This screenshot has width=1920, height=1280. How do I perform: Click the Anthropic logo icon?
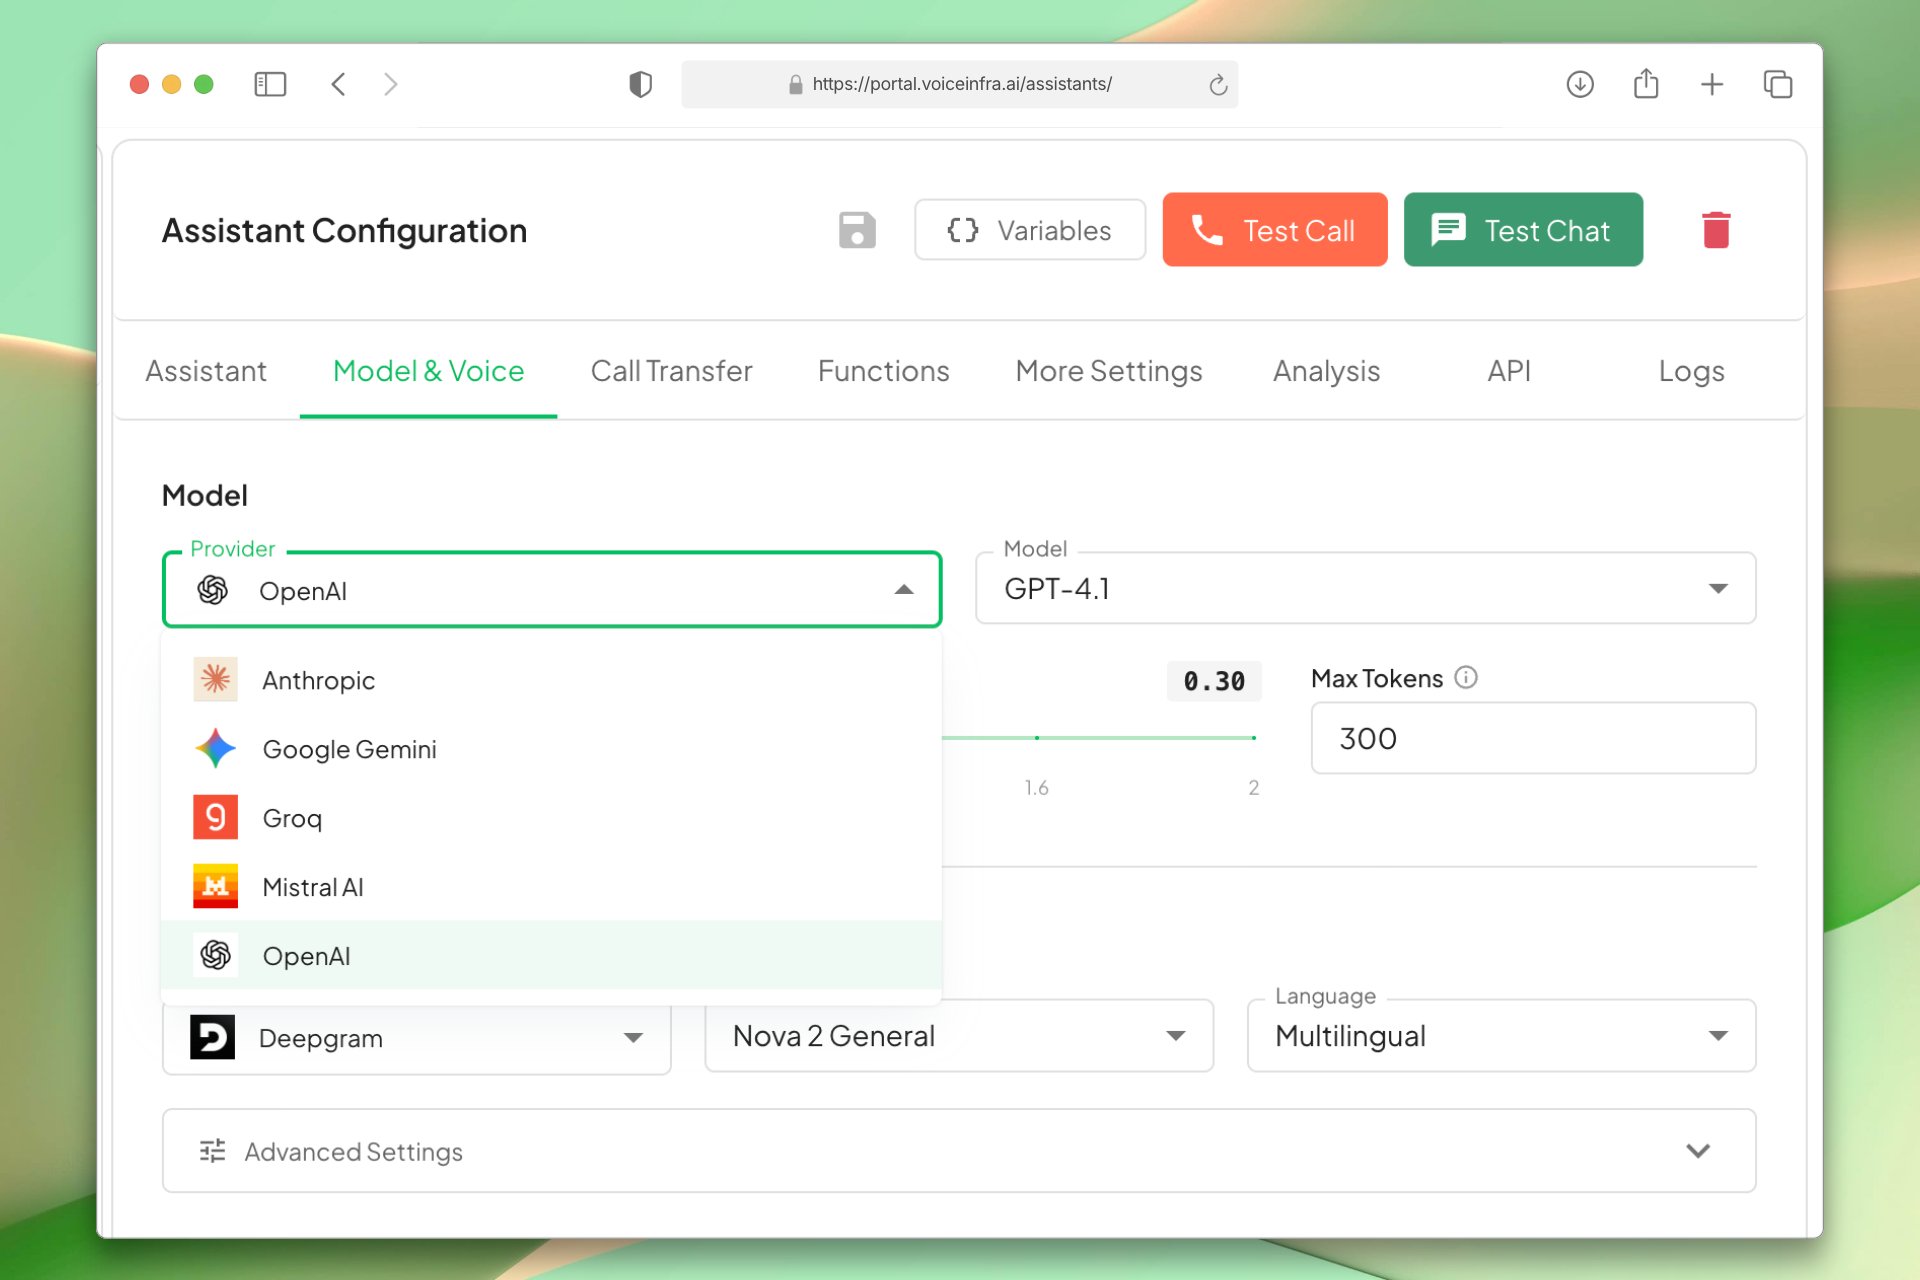[x=215, y=680]
